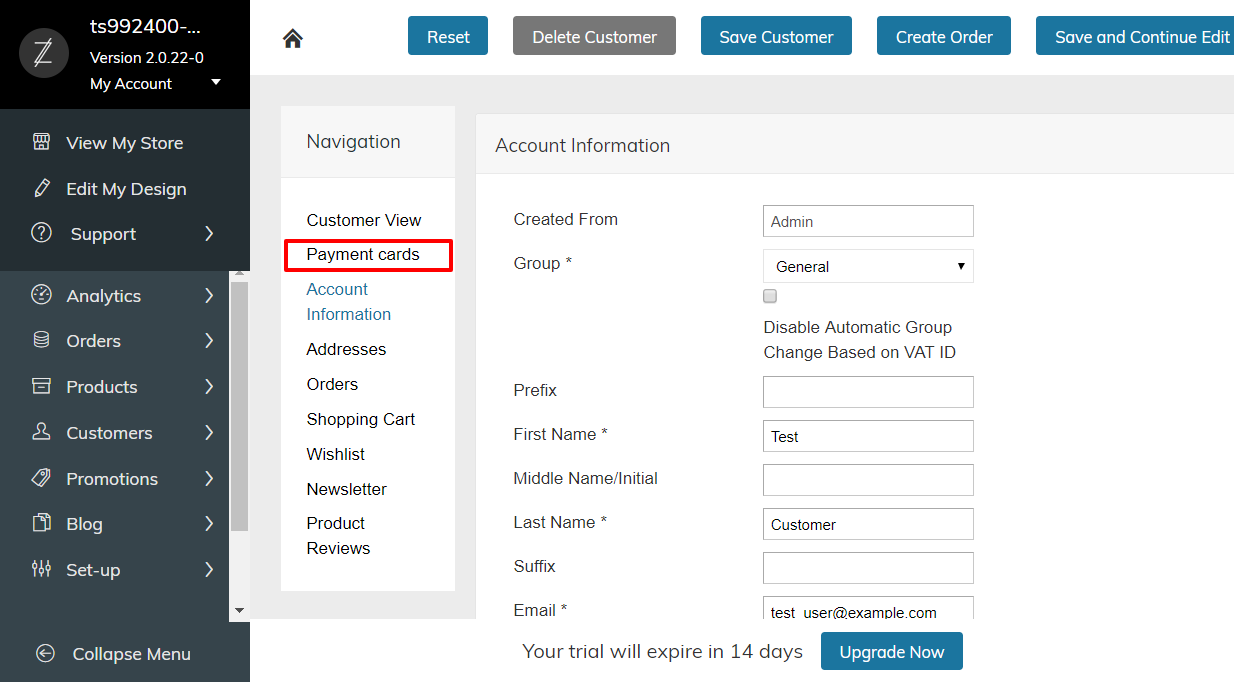Expand the Customers submenu chevron
This screenshot has width=1234, height=682.
point(209,432)
